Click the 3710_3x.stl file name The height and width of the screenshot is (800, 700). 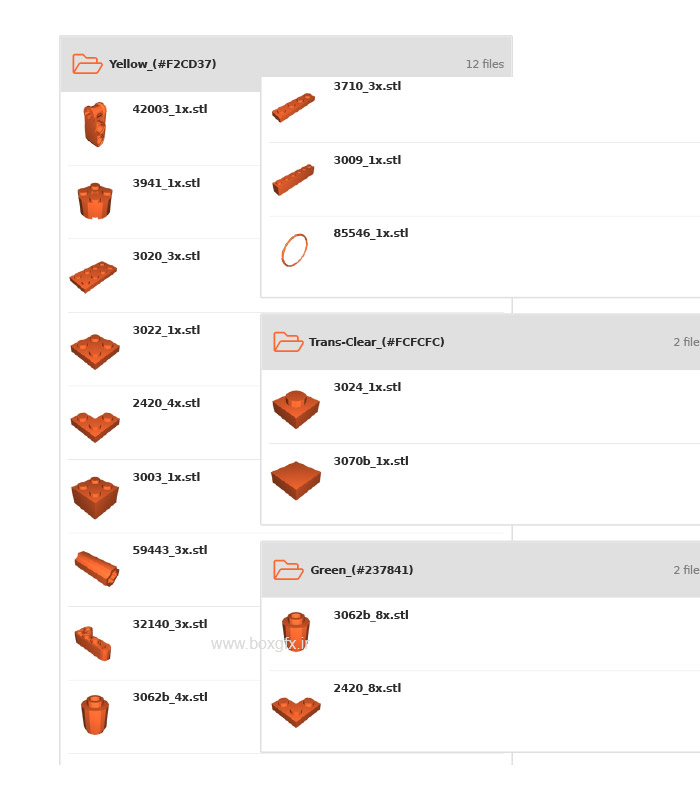click(x=367, y=87)
